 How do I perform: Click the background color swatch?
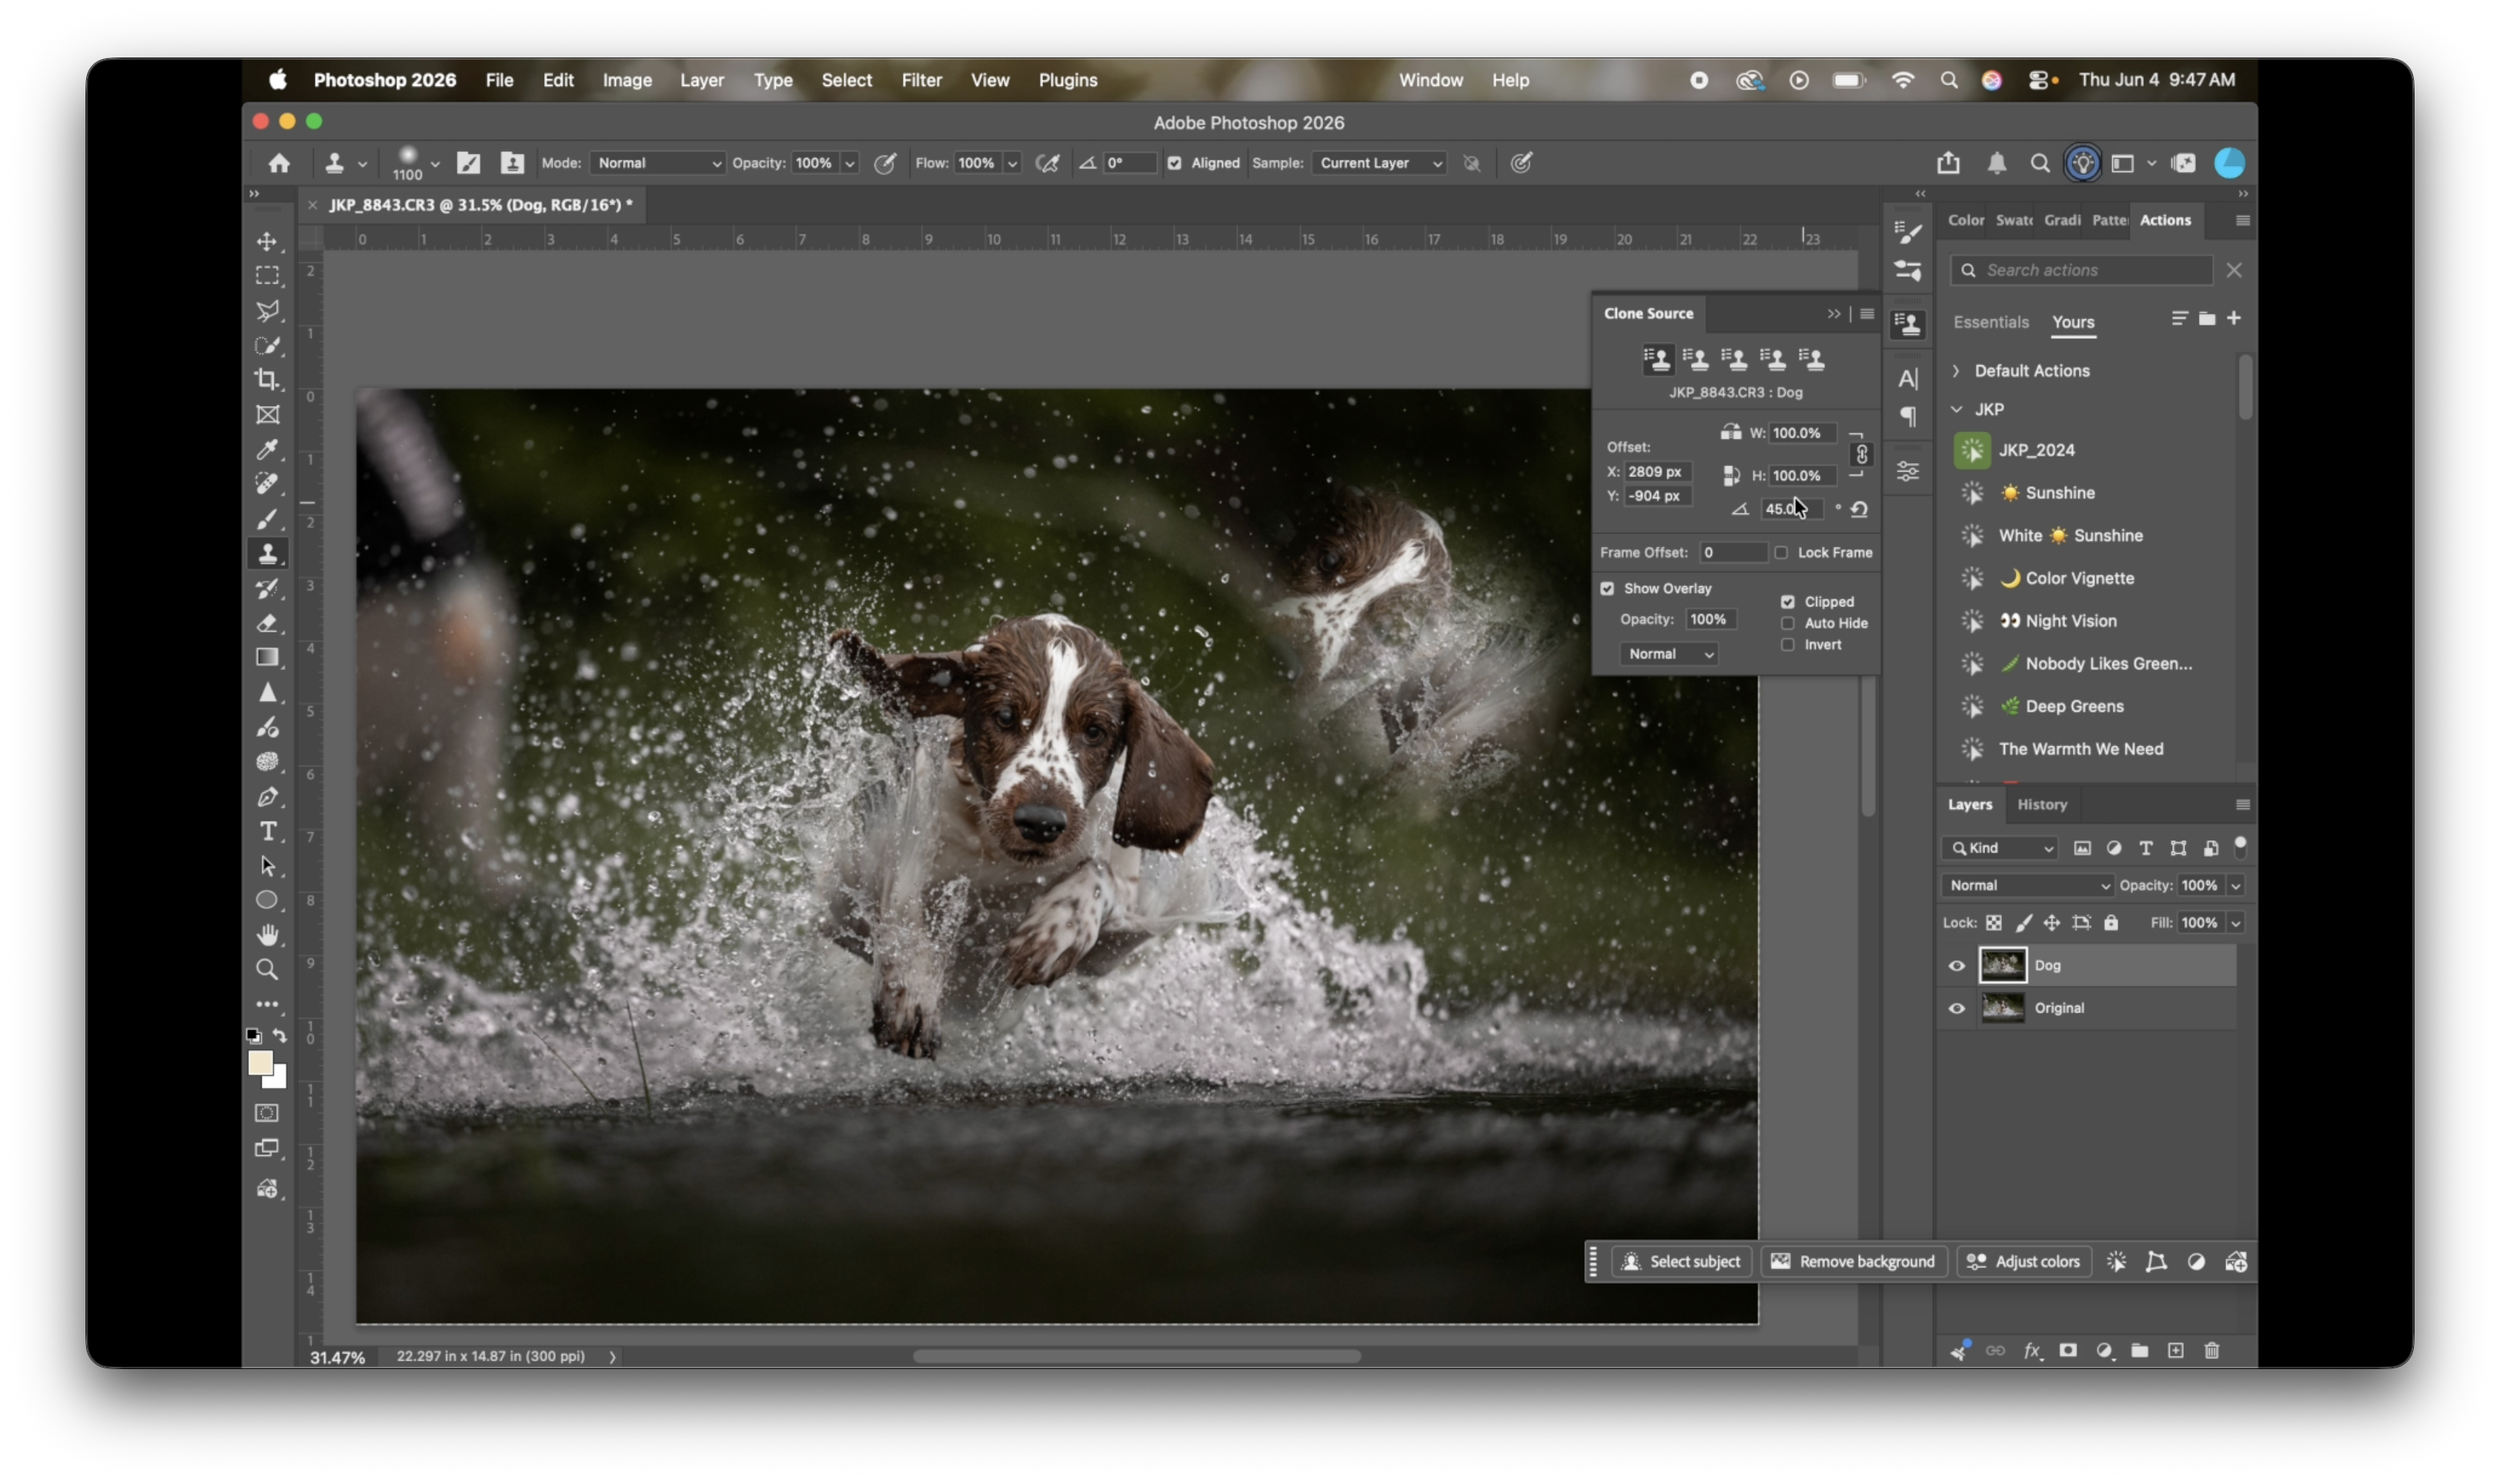coord(279,1080)
